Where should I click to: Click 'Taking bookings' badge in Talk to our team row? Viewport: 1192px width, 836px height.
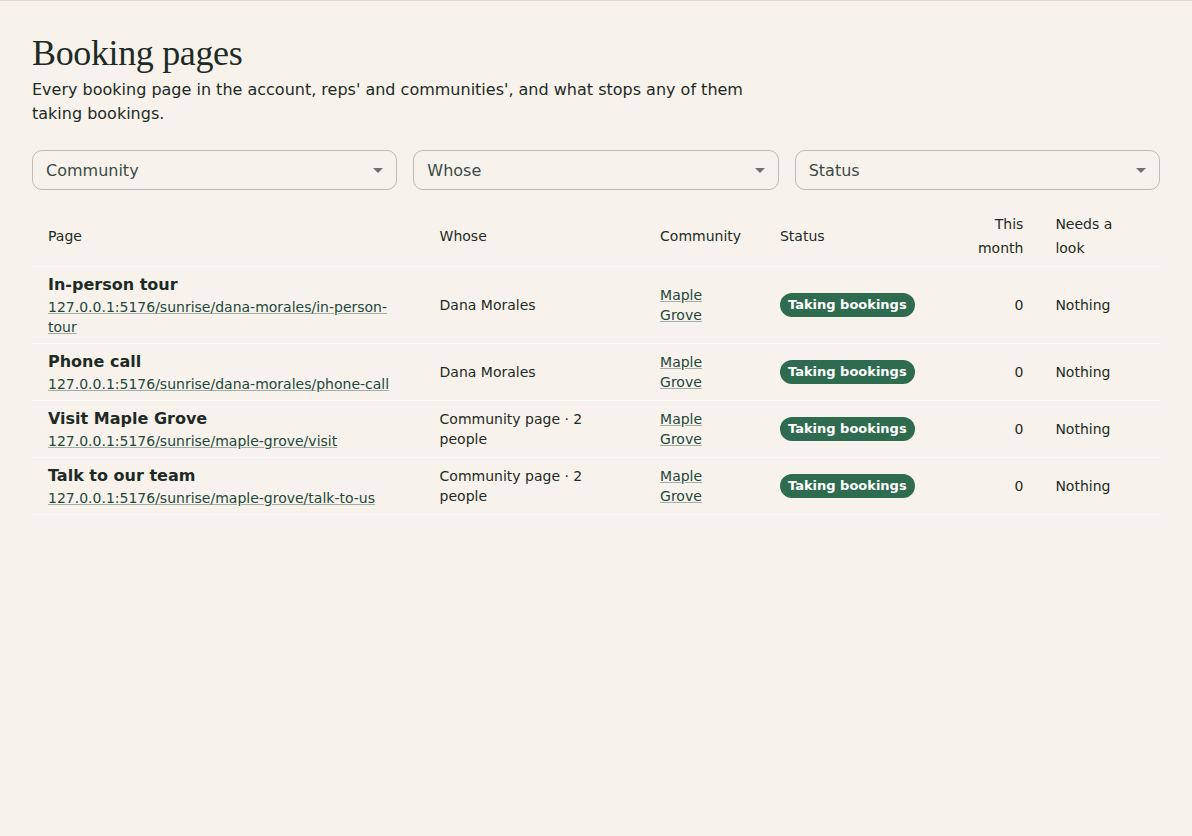(x=847, y=486)
